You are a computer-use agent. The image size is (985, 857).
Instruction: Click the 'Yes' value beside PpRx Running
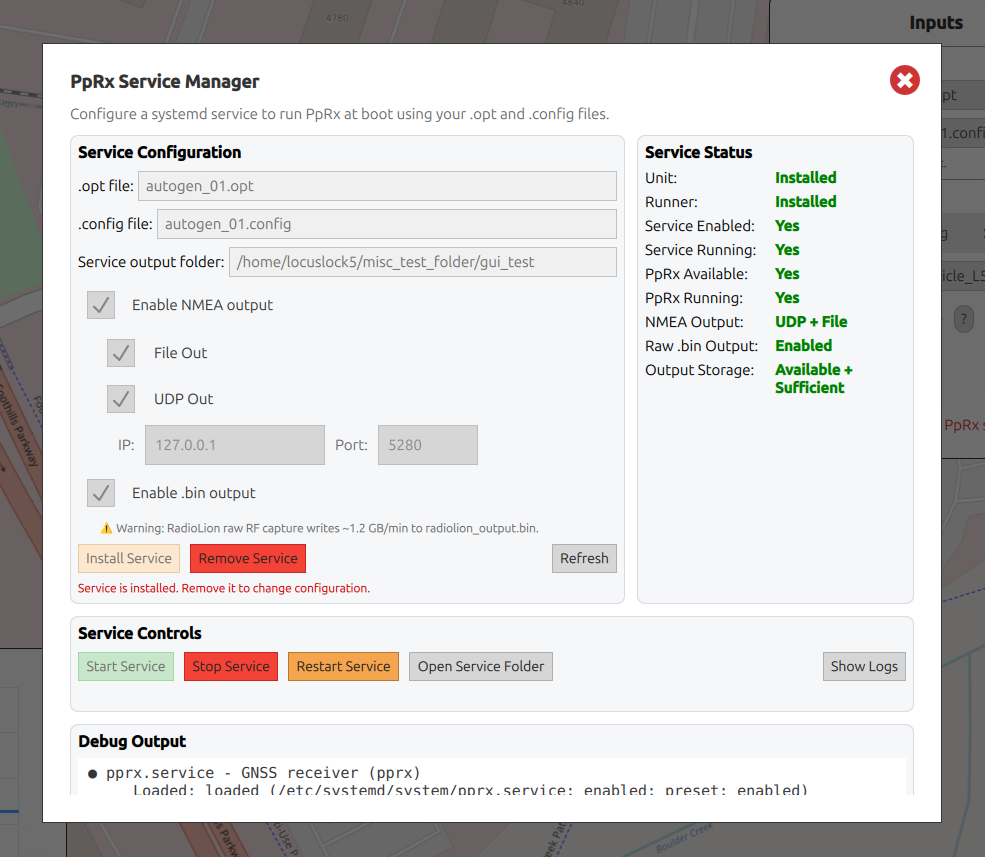tap(787, 298)
